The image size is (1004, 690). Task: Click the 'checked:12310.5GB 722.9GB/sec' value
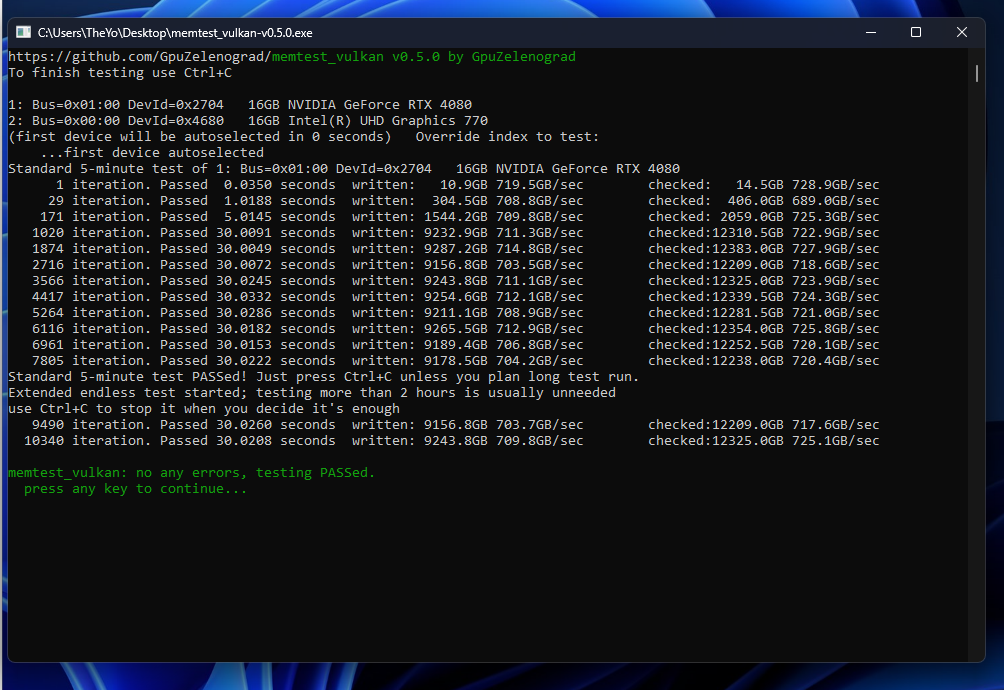764,232
